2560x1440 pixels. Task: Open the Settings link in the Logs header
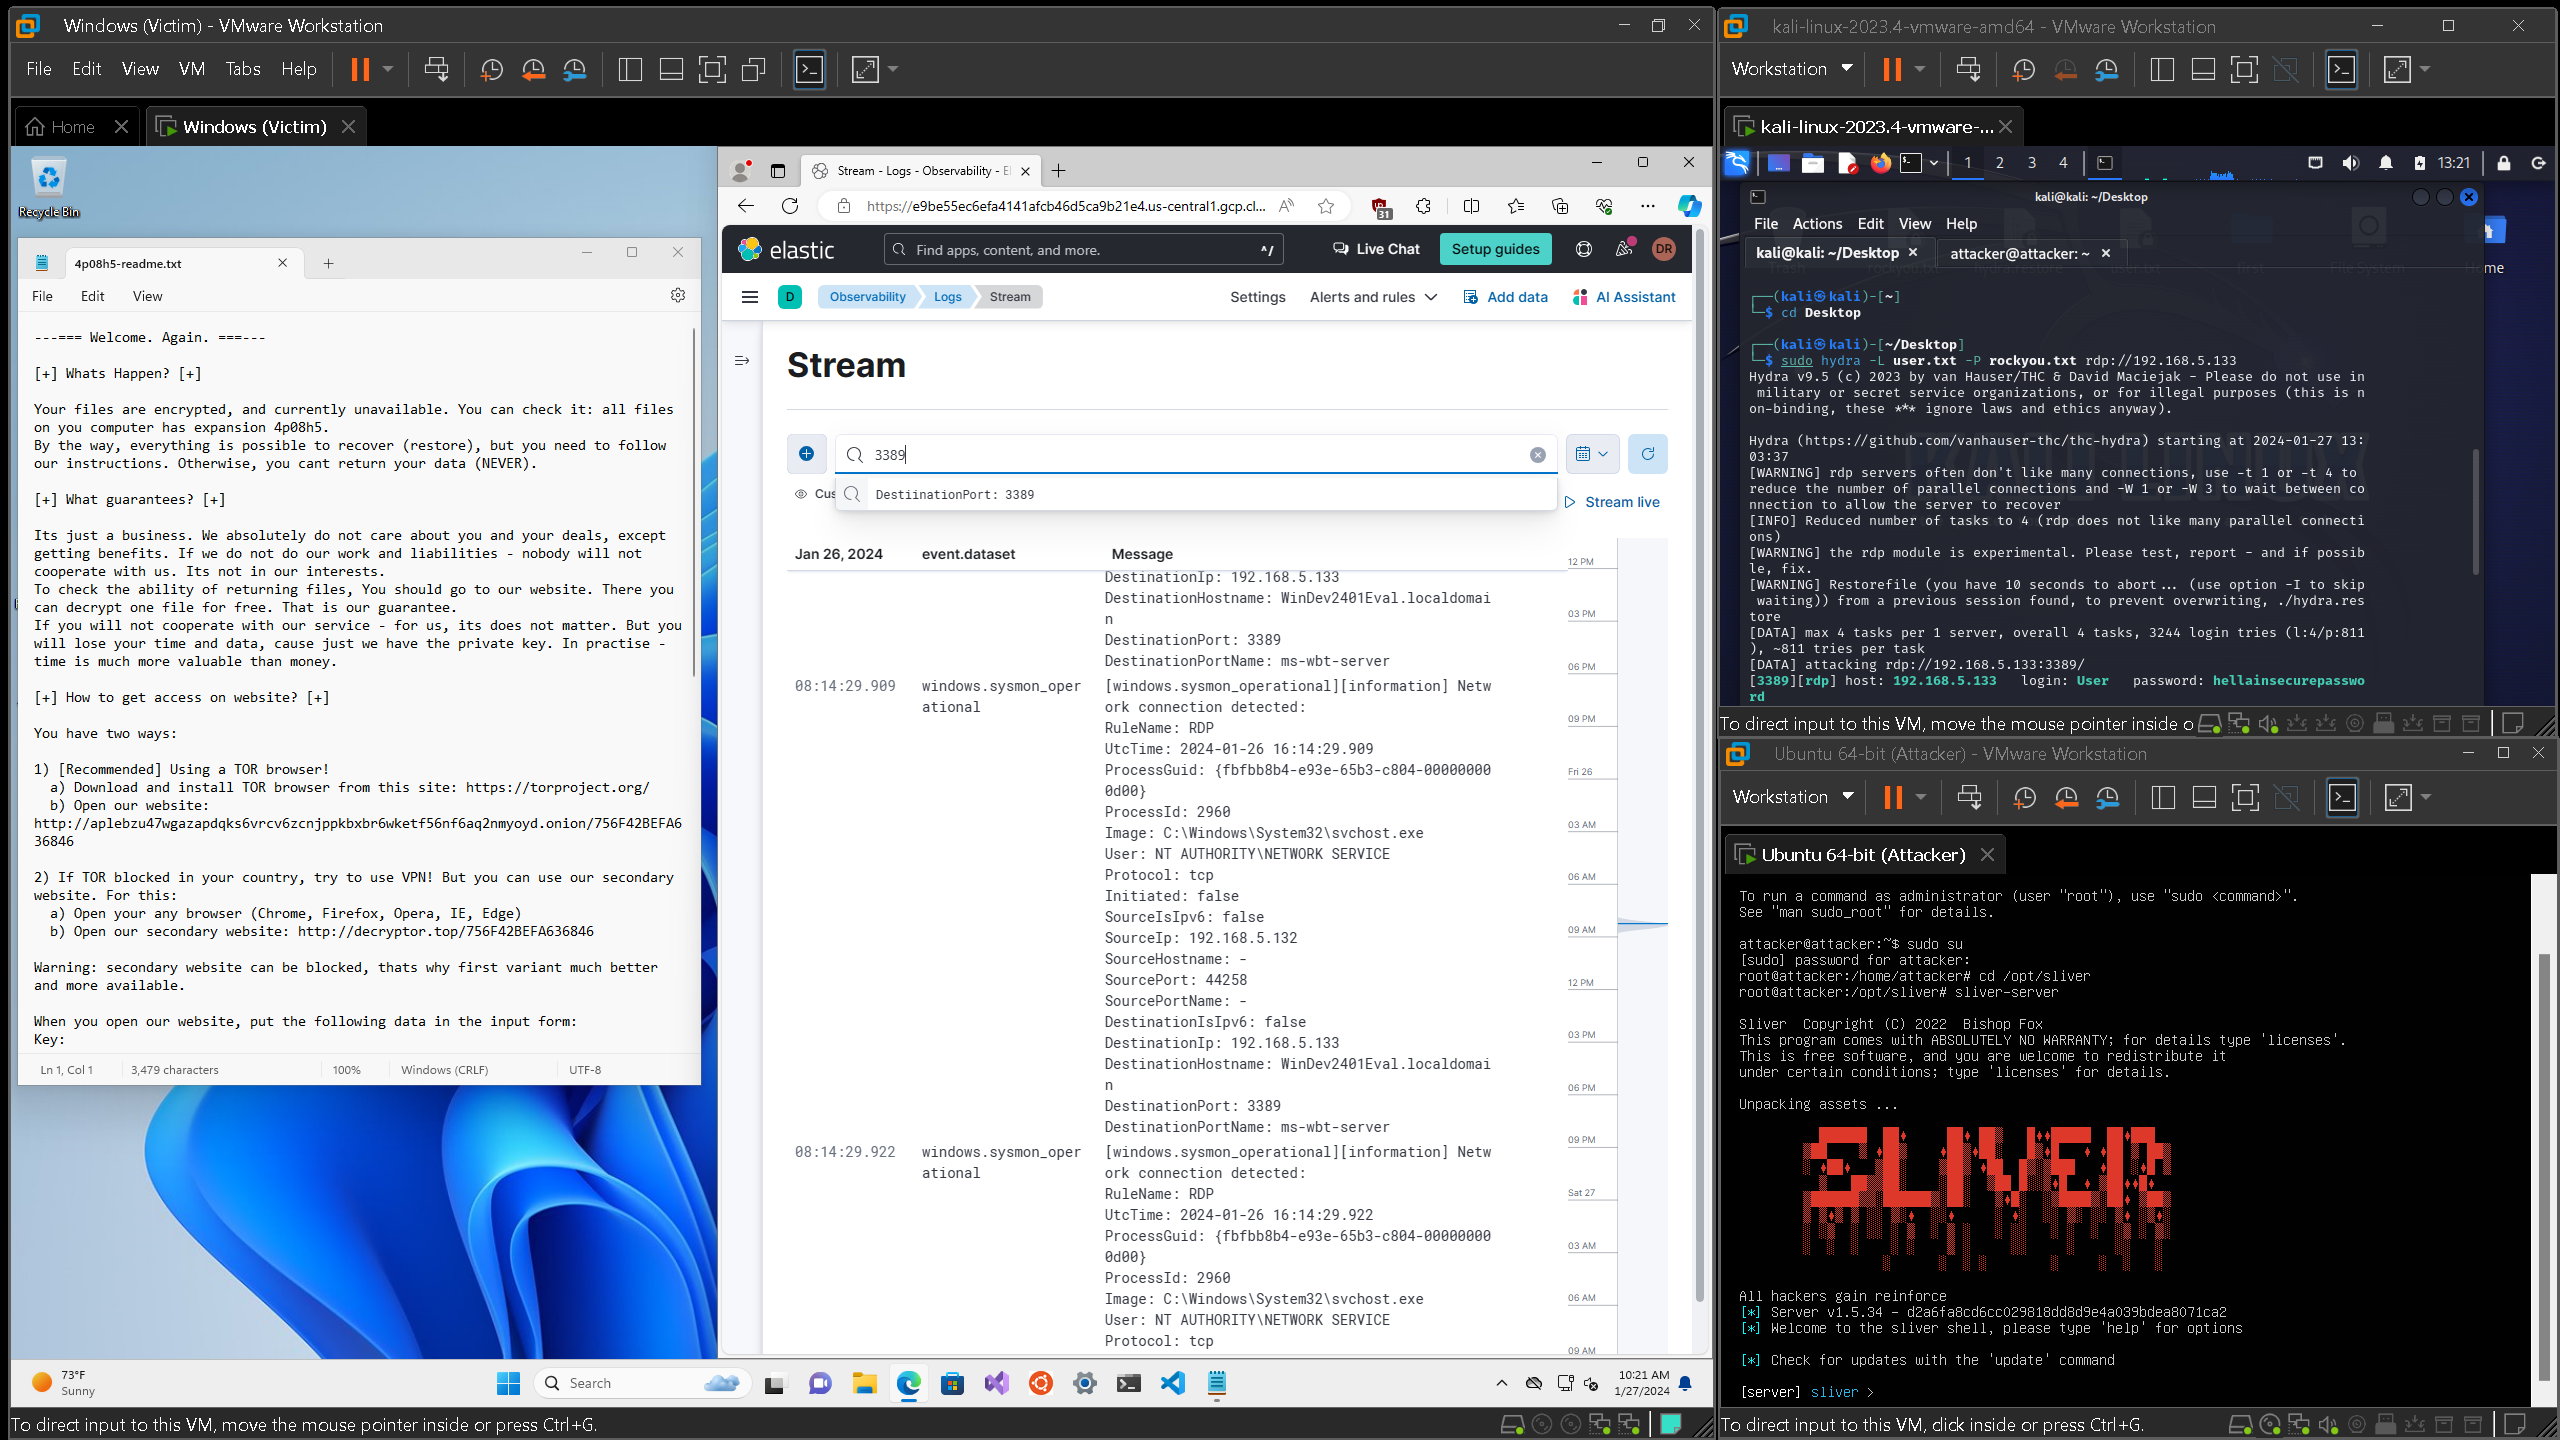(1257, 297)
